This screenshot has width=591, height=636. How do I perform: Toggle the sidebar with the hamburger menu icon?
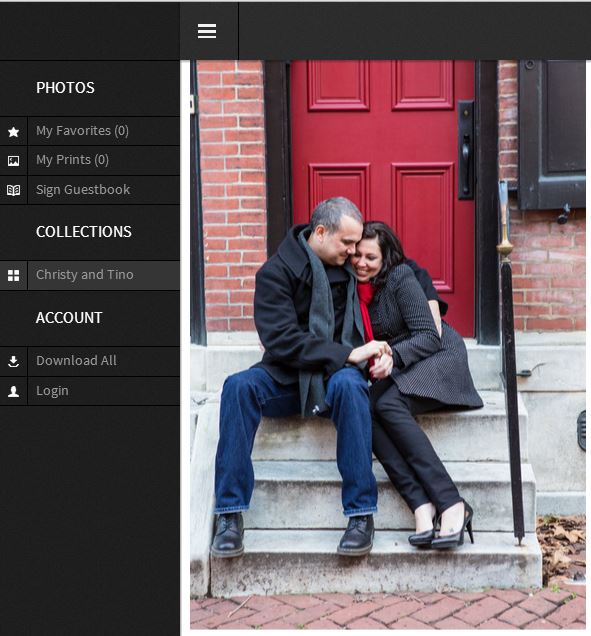click(x=207, y=31)
